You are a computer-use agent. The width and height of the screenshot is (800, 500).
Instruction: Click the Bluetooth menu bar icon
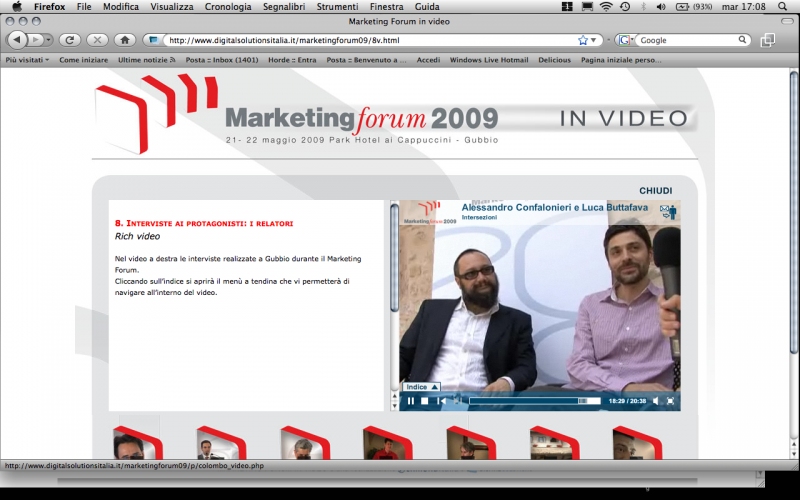(643, 7)
